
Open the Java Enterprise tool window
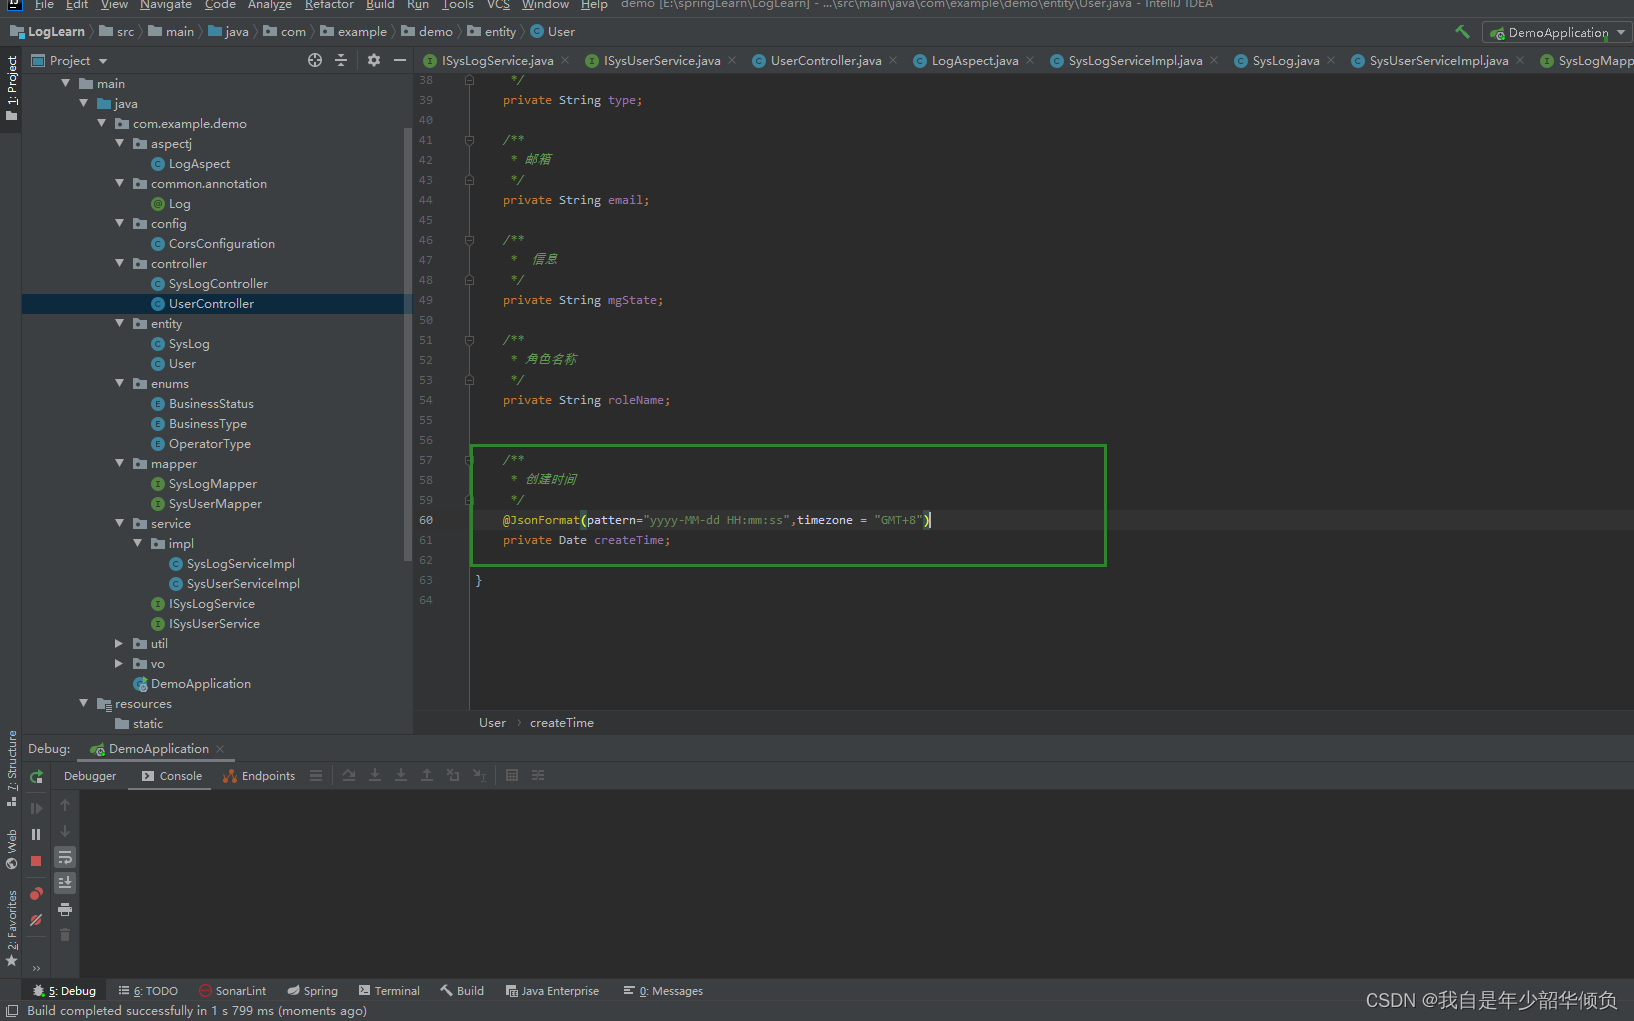(x=552, y=991)
